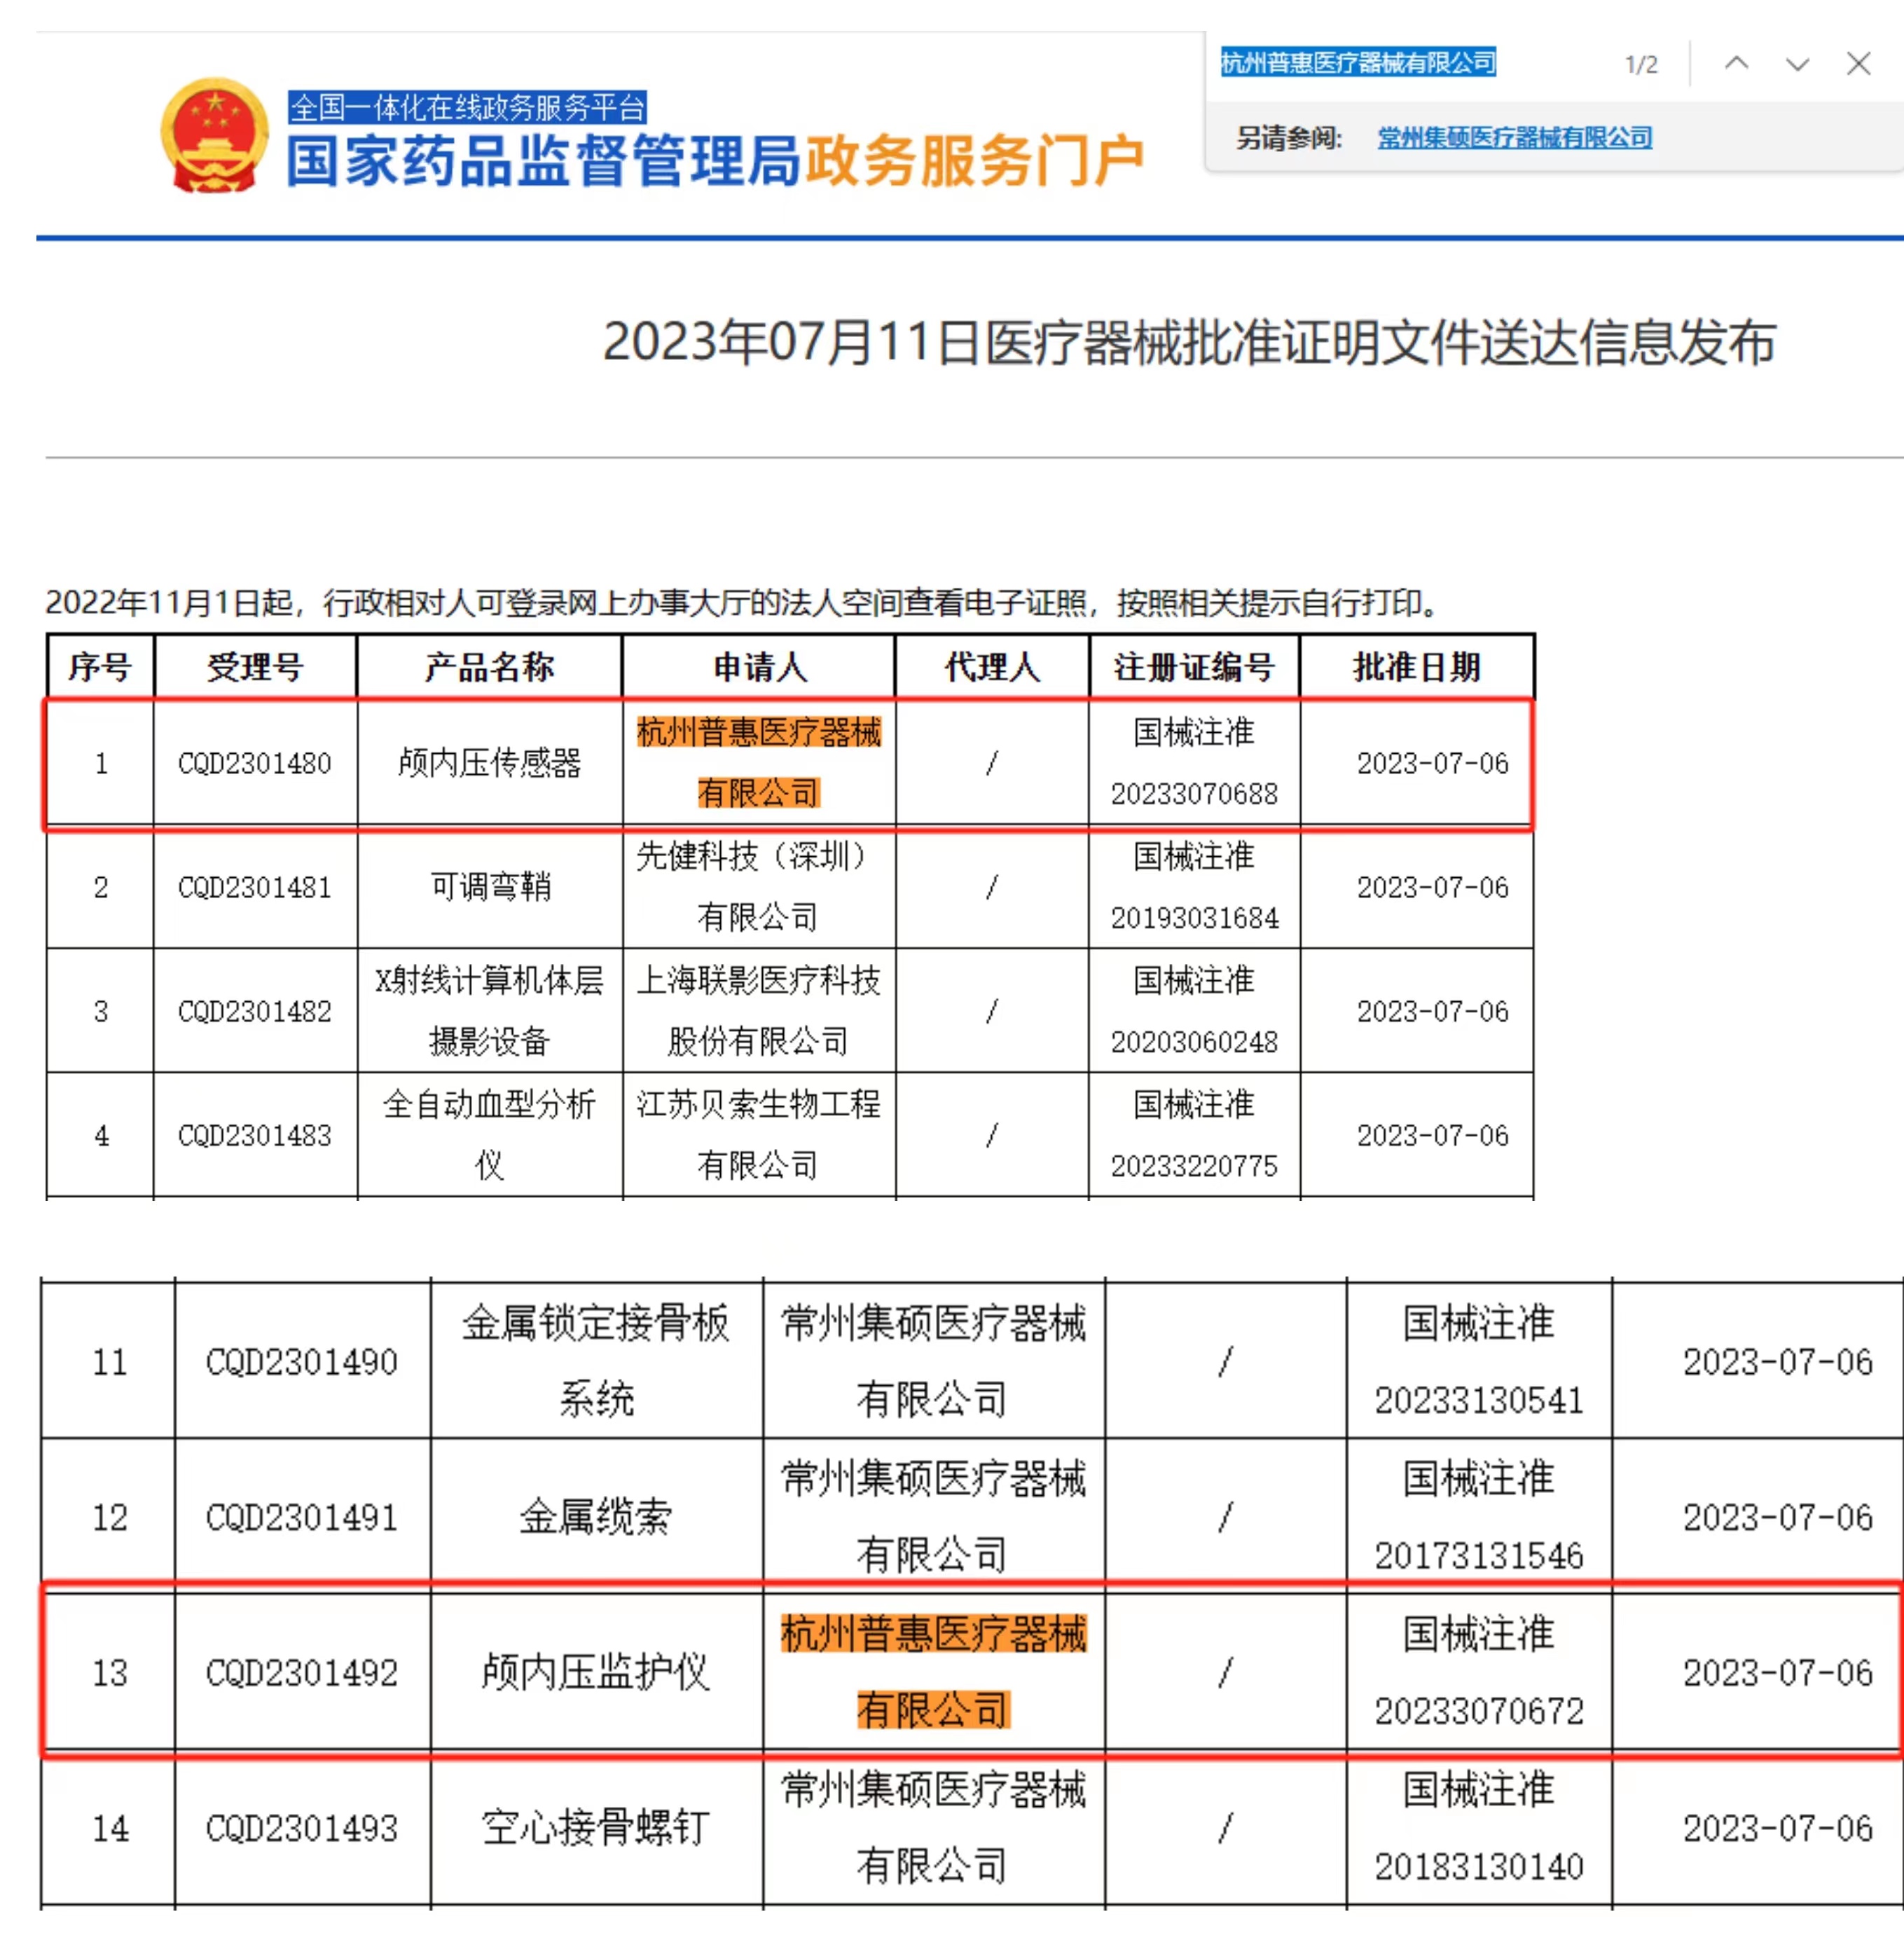Go to previous search match arrow
Screen dimensions: 1904x1933
[1736, 63]
